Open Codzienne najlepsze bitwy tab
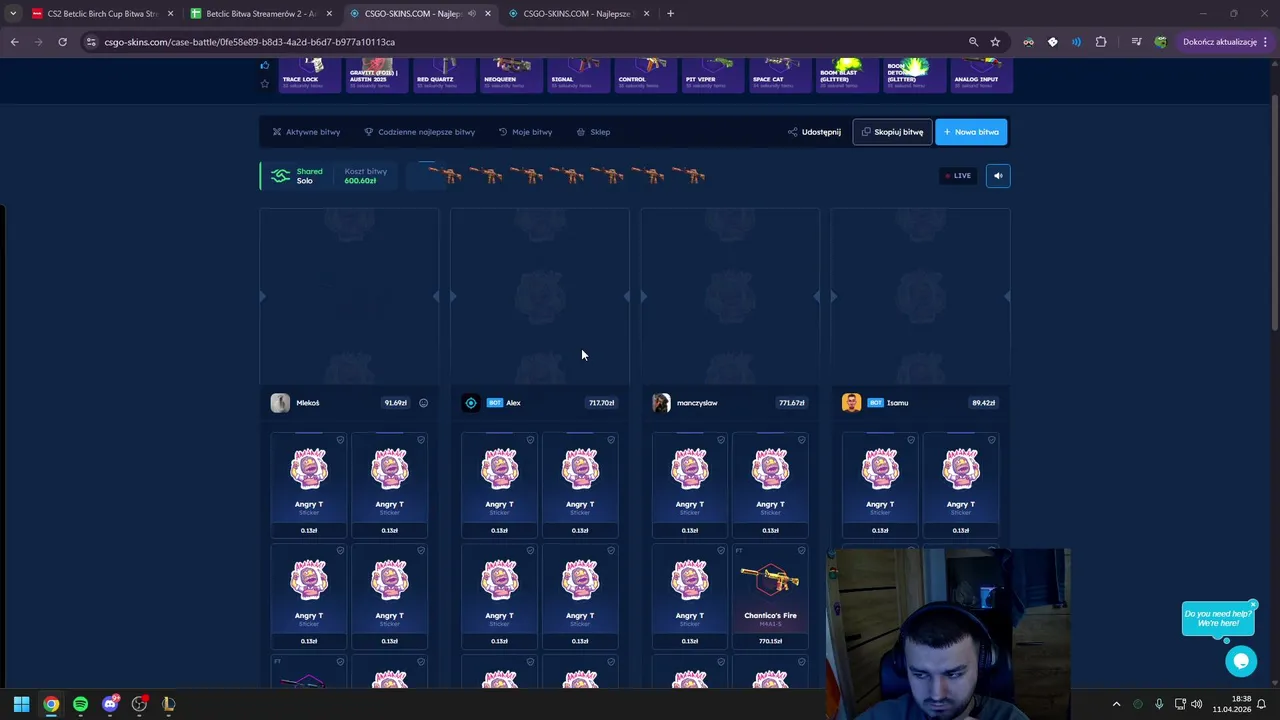 (419, 132)
